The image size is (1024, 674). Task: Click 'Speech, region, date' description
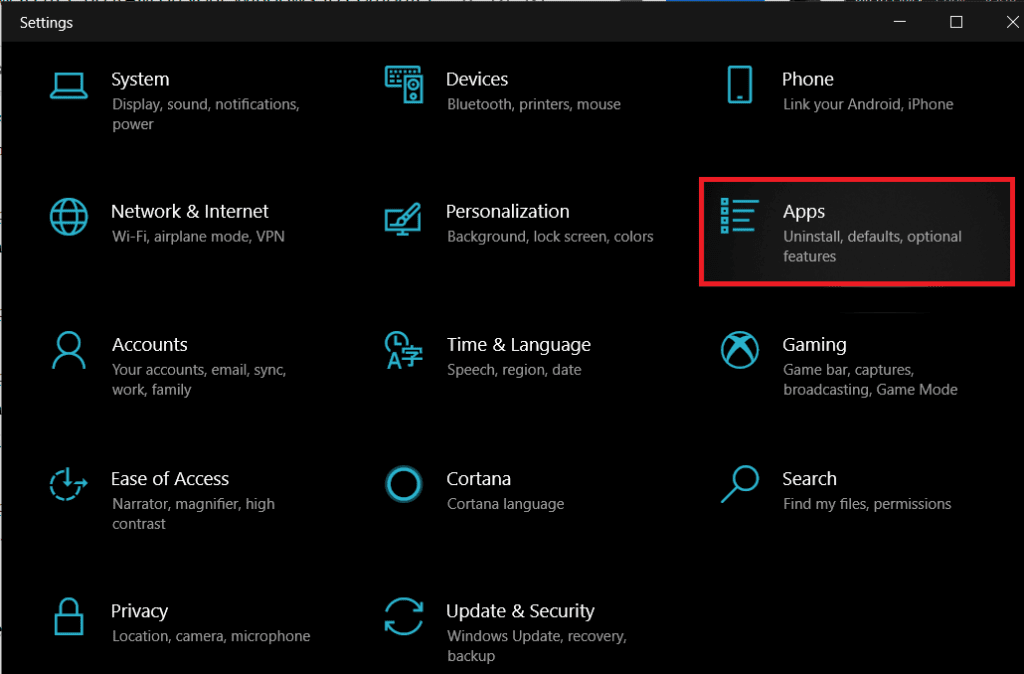(514, 370)
